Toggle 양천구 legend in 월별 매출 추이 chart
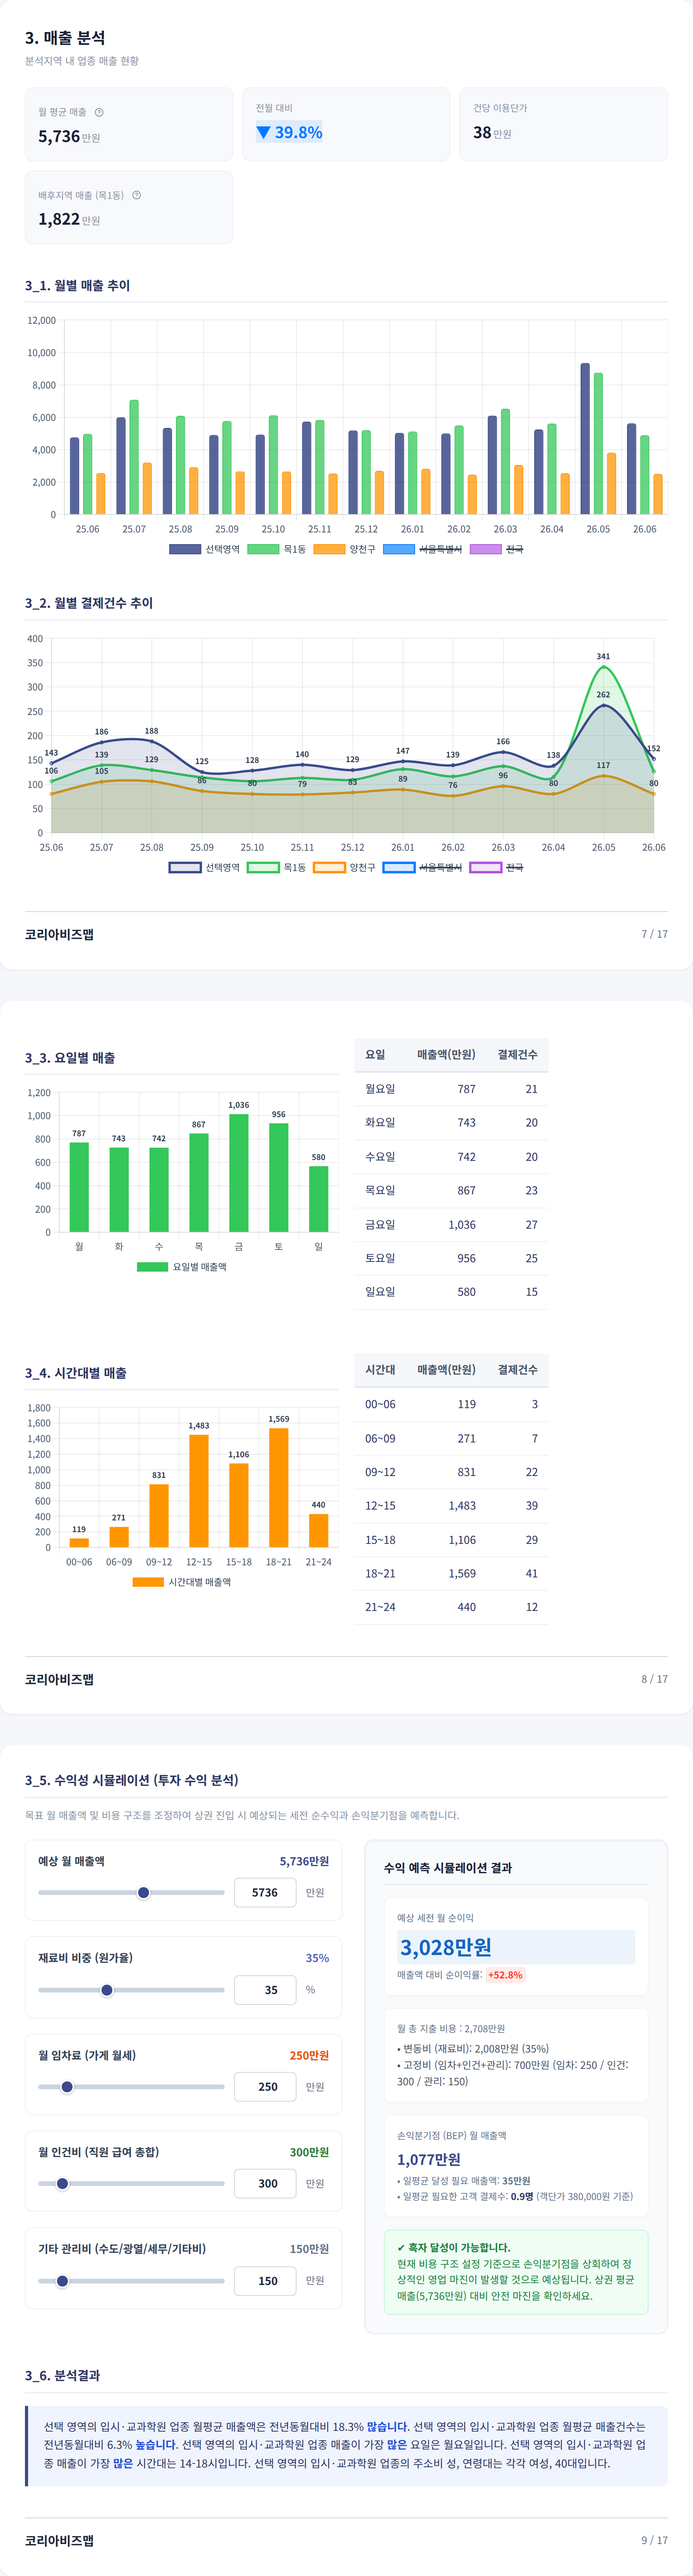The width and height of the screenshot is (693, 2576). pos(344,549)
